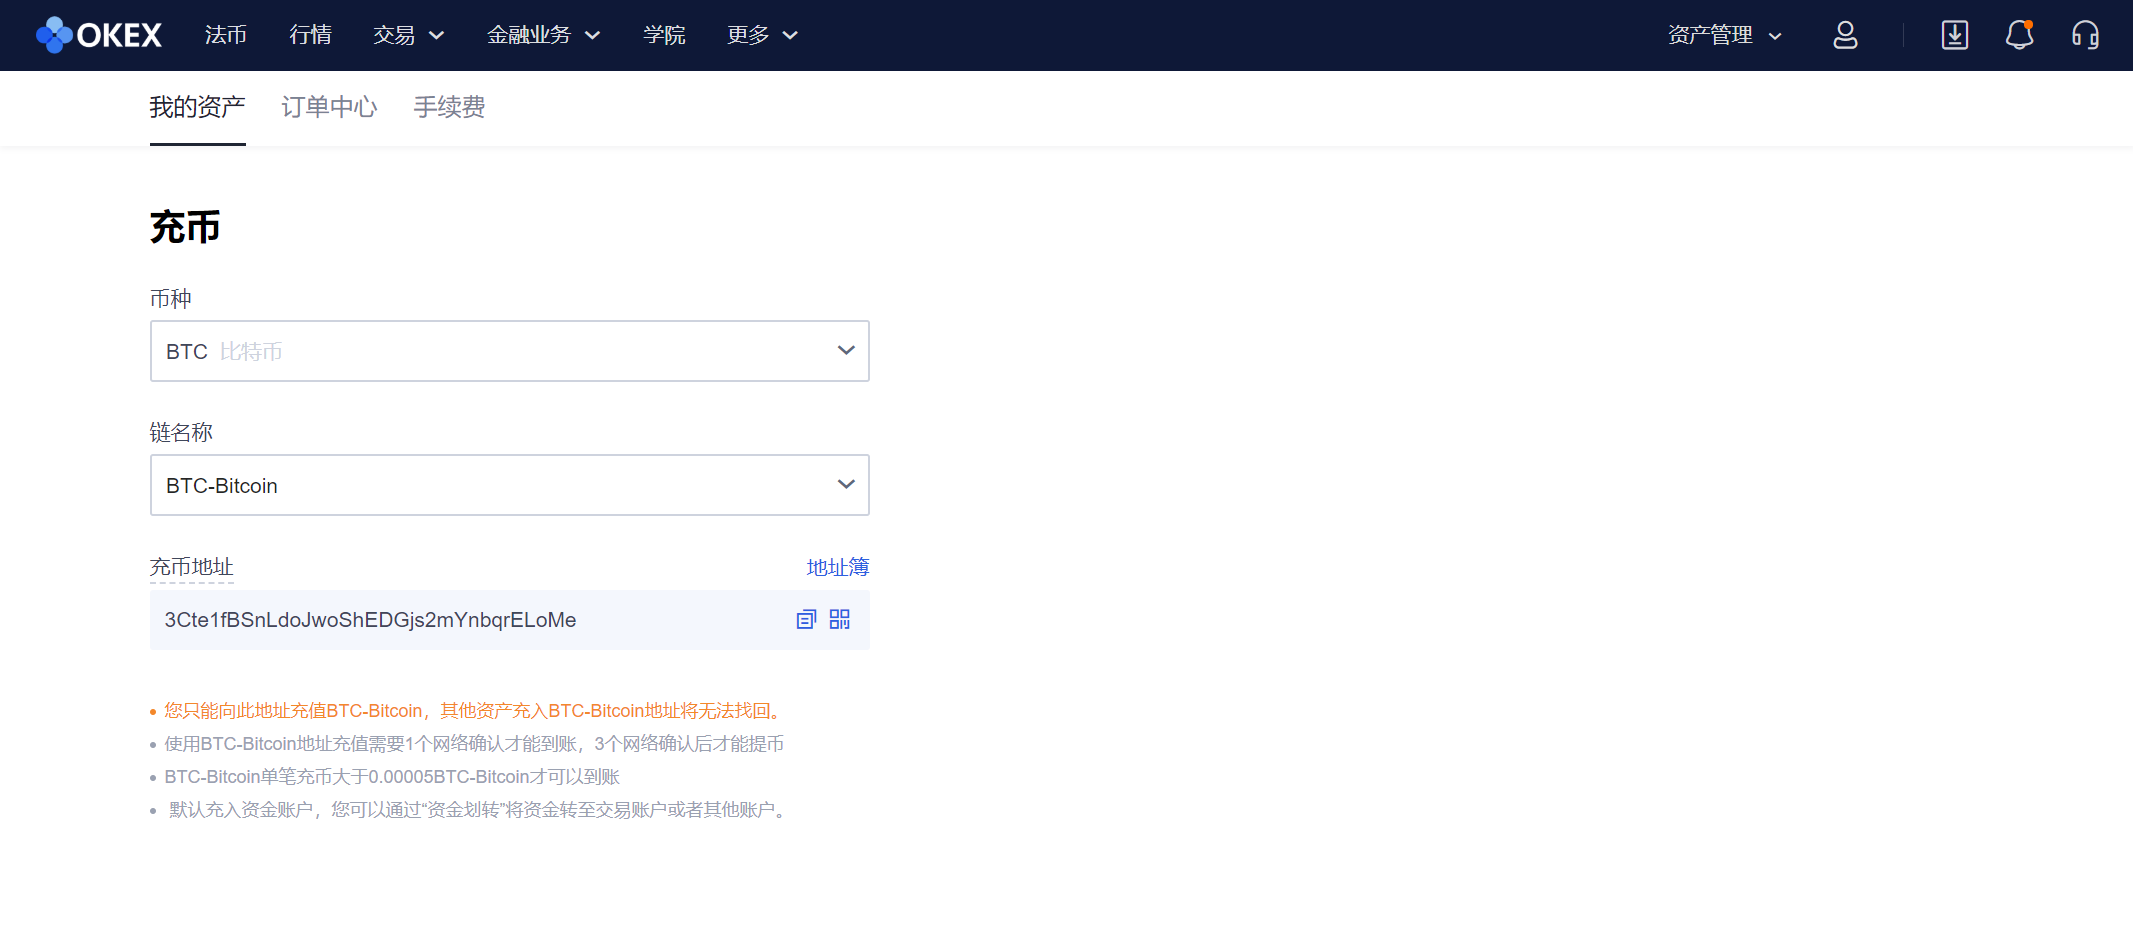
Task: Click the 充币地址 label
Action: point(191,568)
